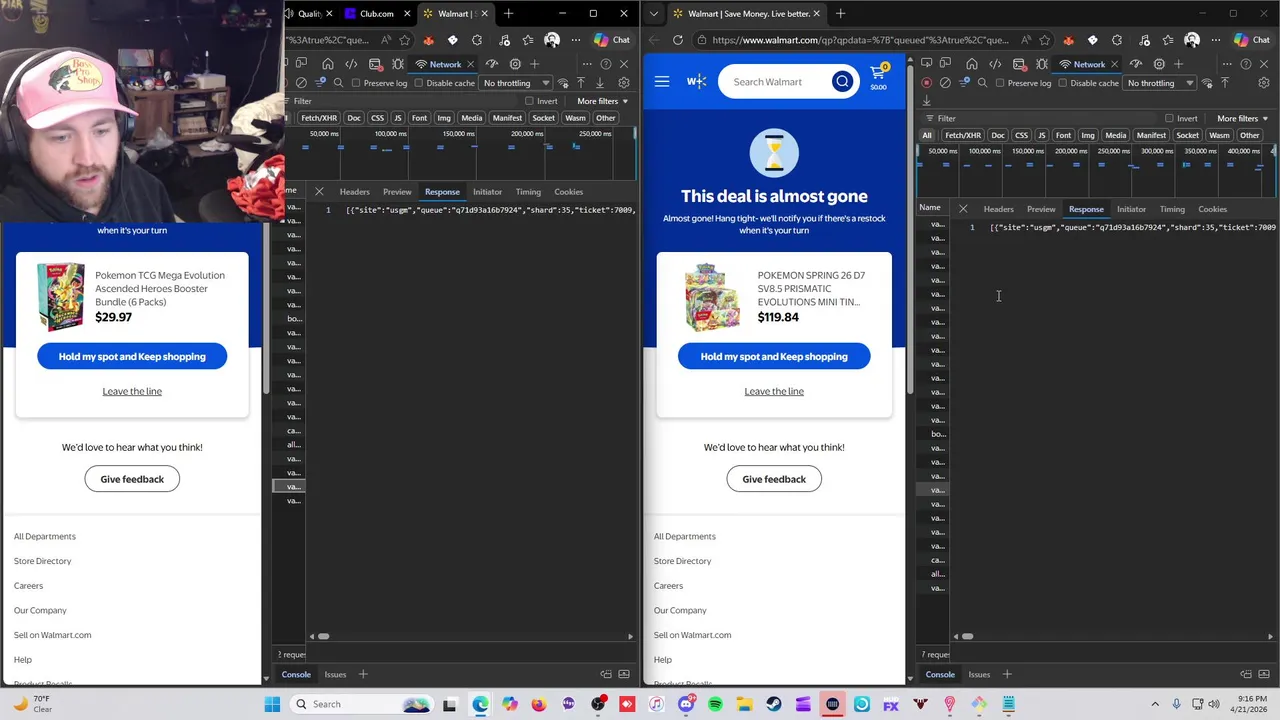Open No throttling dropdown in left DevTools
1280x720 pixels.
(x=514, y=83)
